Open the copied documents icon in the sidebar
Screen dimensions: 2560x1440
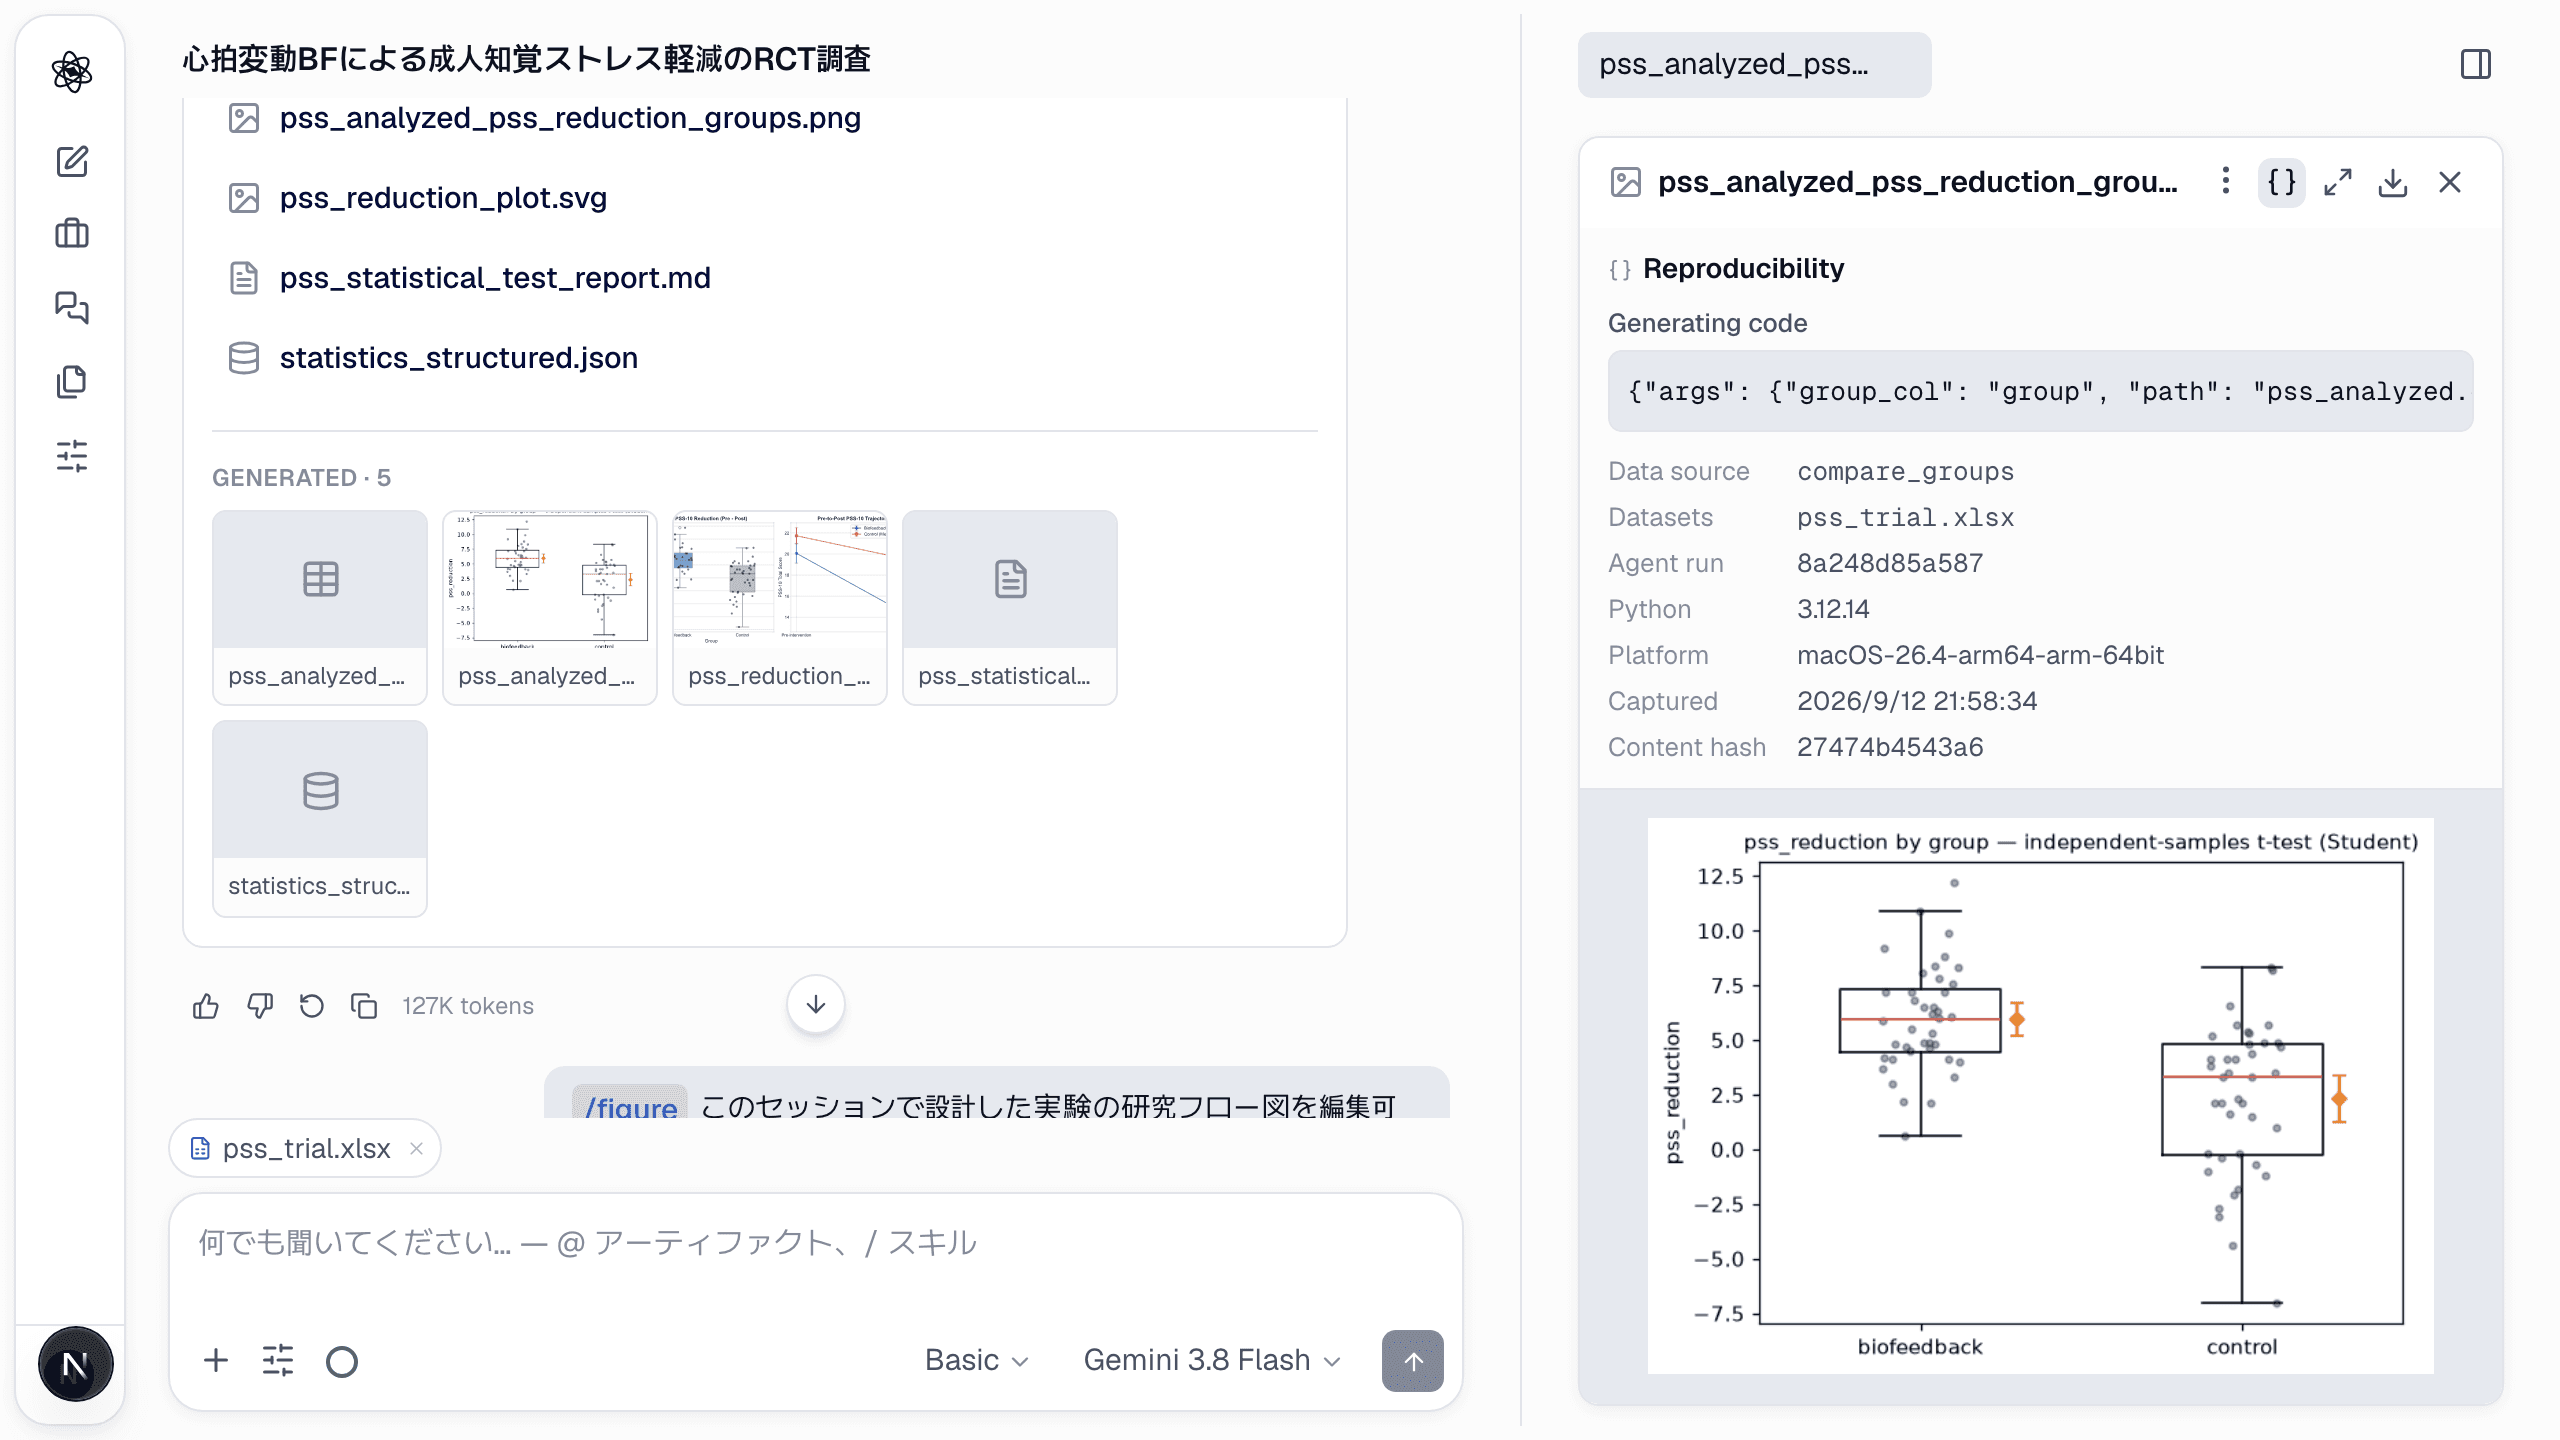(72, 381)
